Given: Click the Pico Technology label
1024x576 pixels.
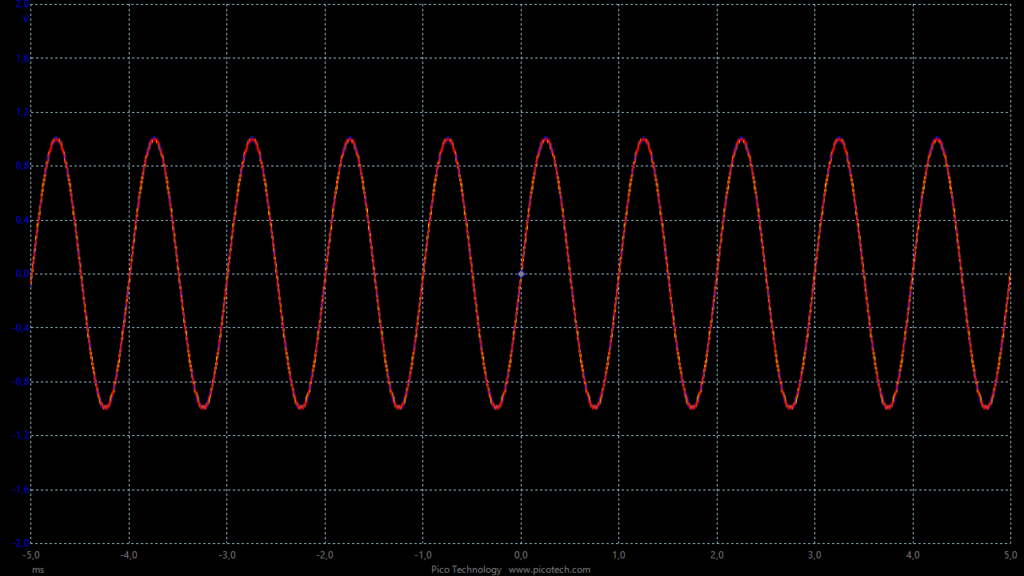Looking at the screenshot, I should point(466,569).
